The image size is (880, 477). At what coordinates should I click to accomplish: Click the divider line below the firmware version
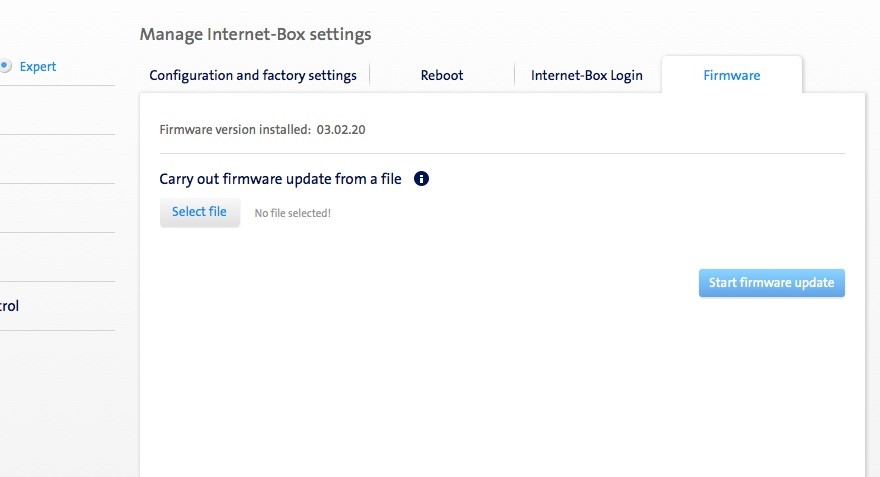coord(502,153)
